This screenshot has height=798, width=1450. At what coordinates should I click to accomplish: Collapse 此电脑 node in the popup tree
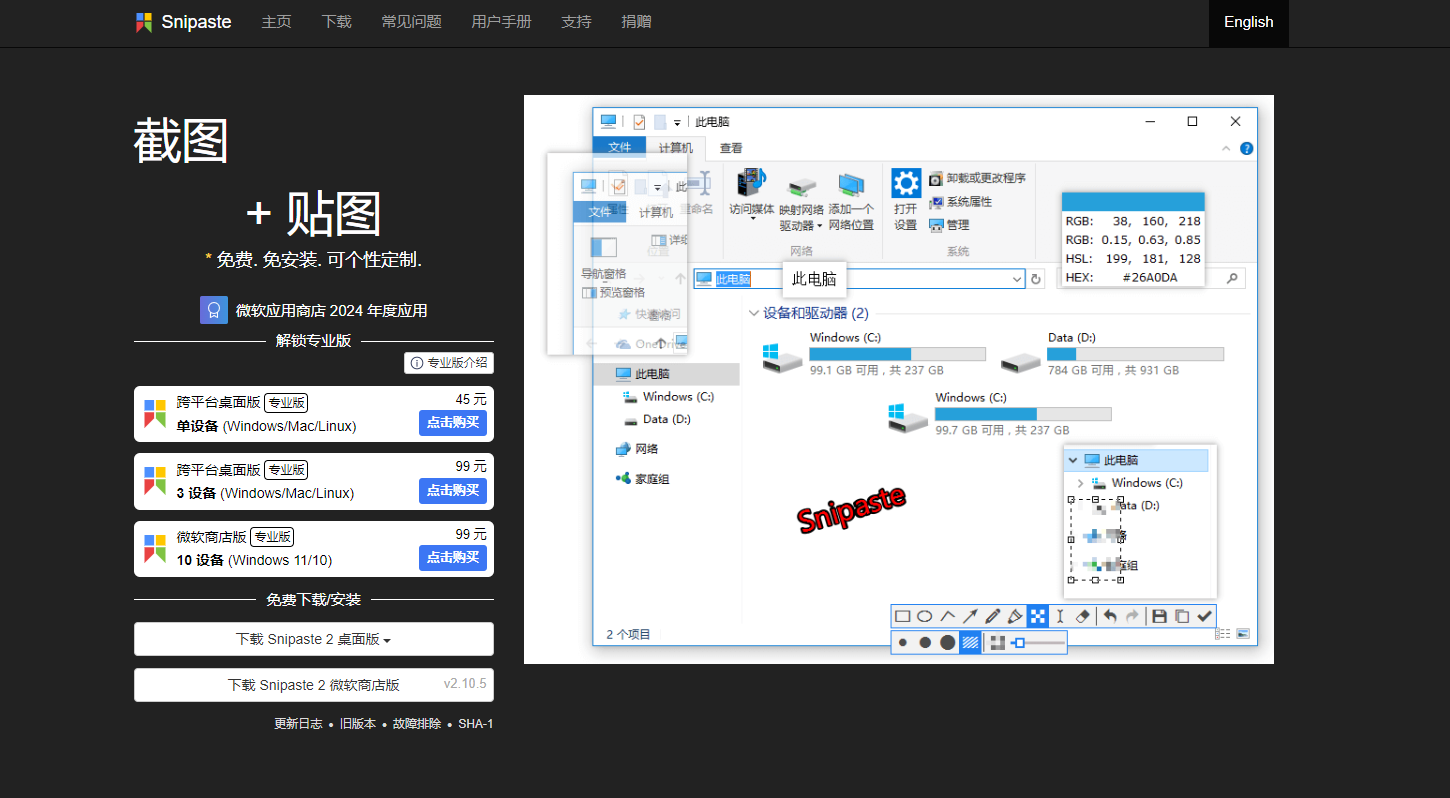1073,460
